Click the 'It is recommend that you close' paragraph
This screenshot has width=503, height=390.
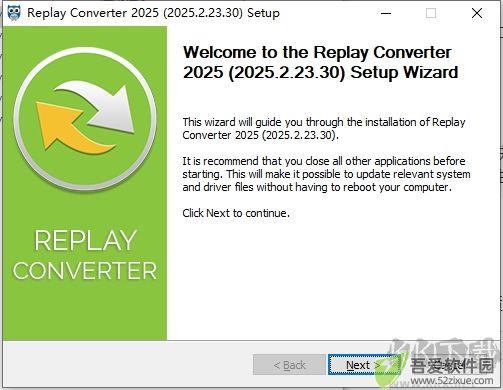pyautogui.click(x=326, y=174)
